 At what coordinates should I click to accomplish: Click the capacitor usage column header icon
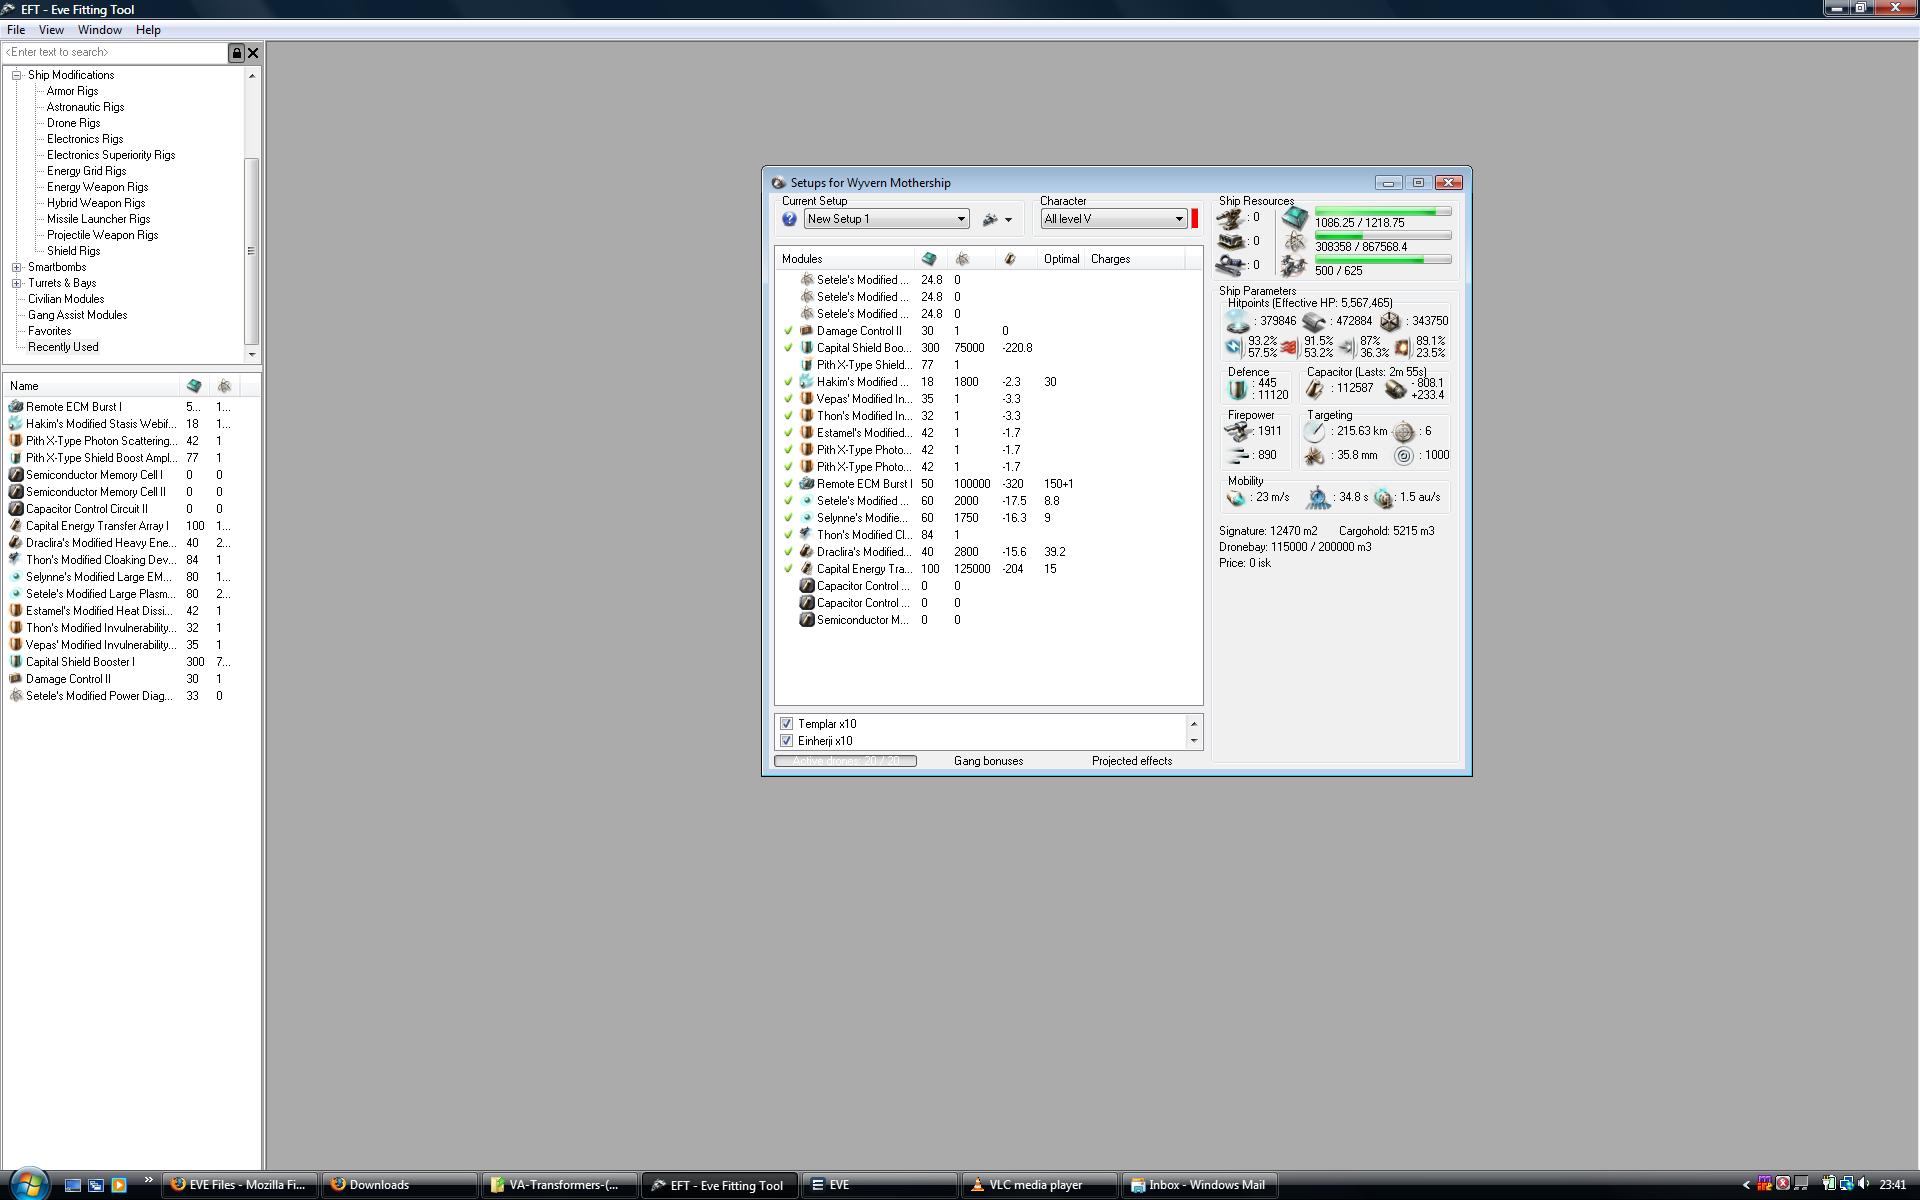[x=1010, y=259]
